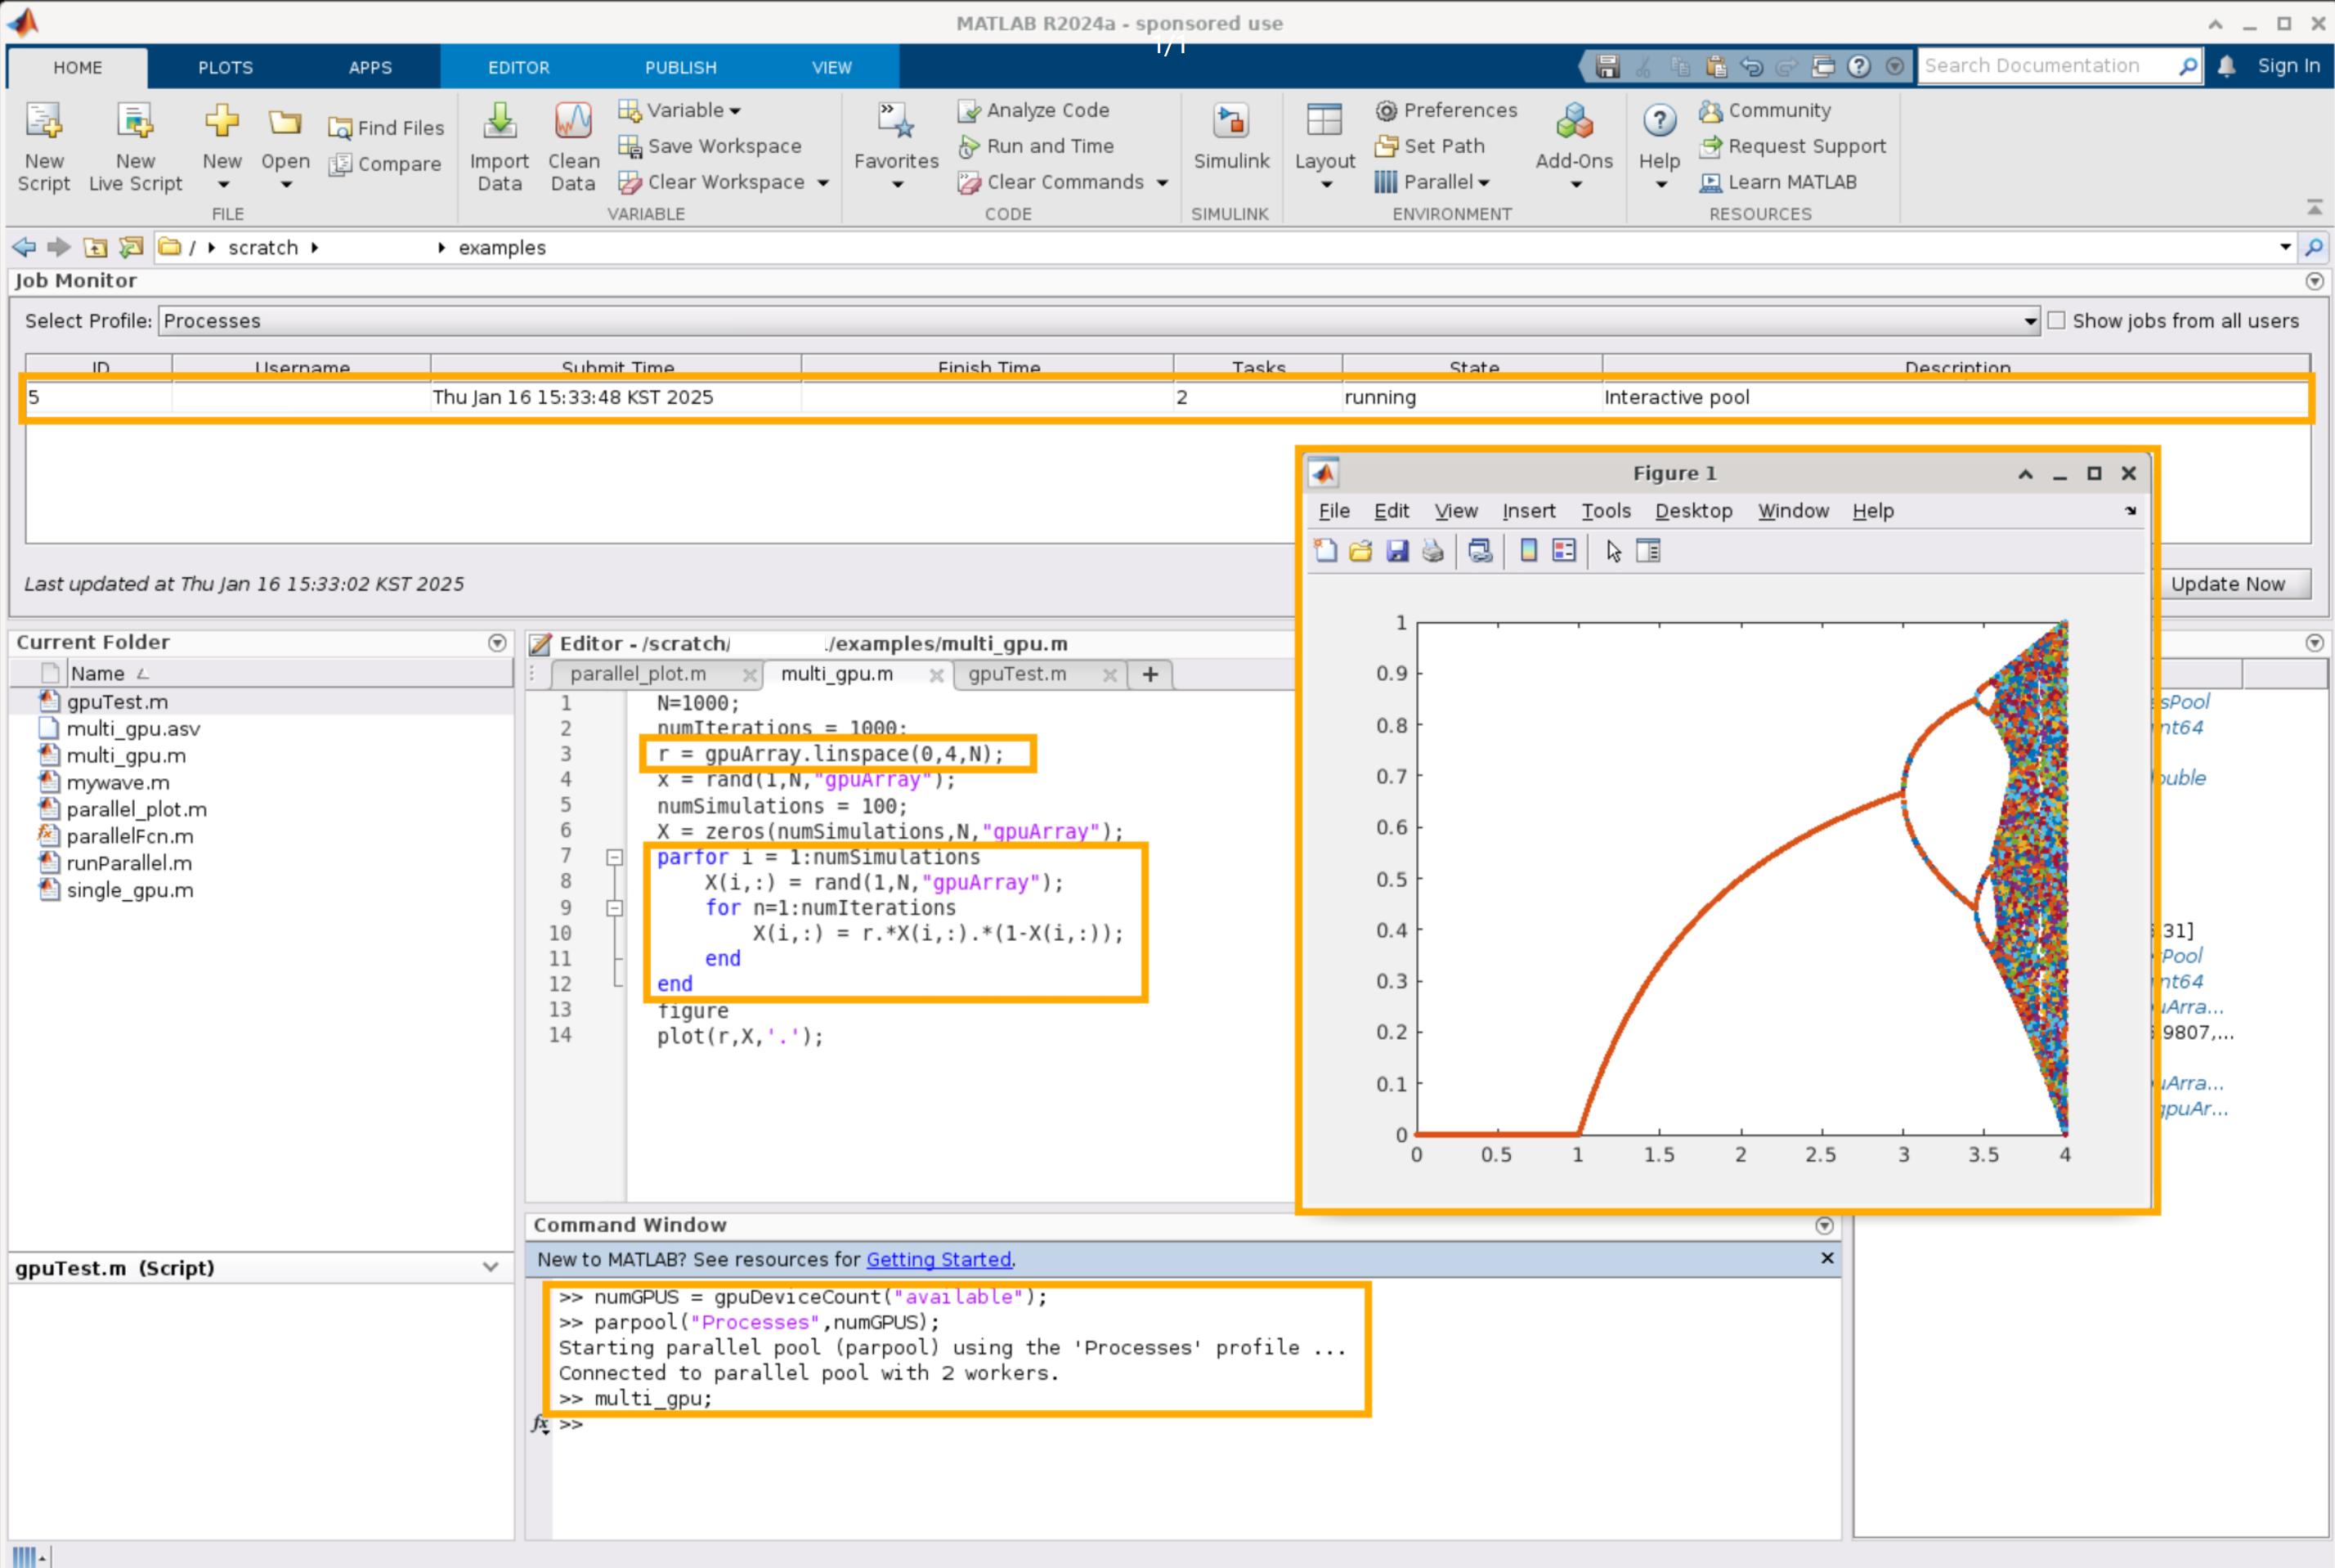
Task: Click Sign In
Action: [x=2288, y=66]
